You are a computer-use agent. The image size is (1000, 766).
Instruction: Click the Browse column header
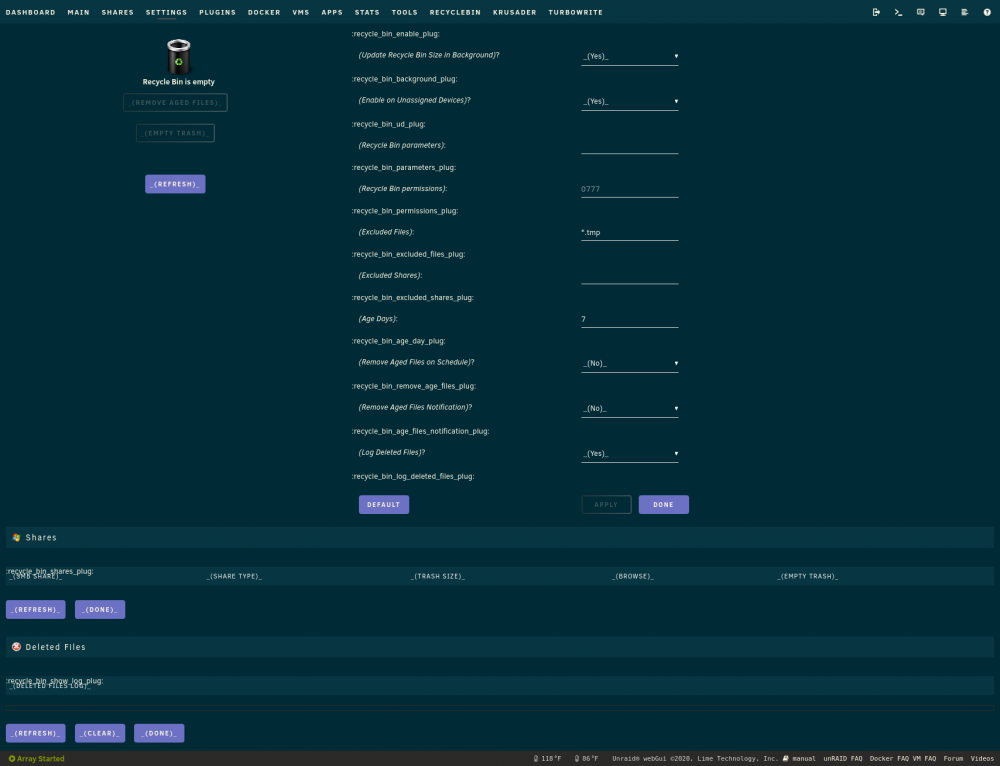(633, 577)
